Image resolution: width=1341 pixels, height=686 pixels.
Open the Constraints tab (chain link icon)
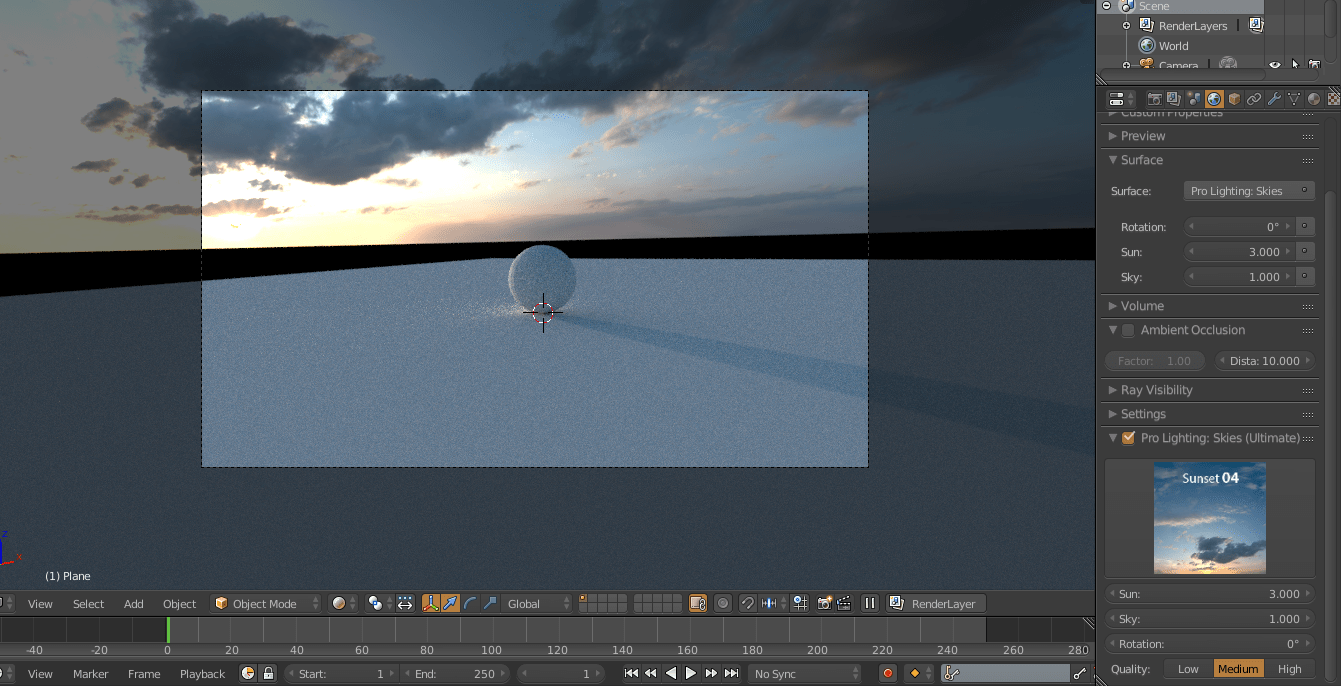coord(1254,98)
